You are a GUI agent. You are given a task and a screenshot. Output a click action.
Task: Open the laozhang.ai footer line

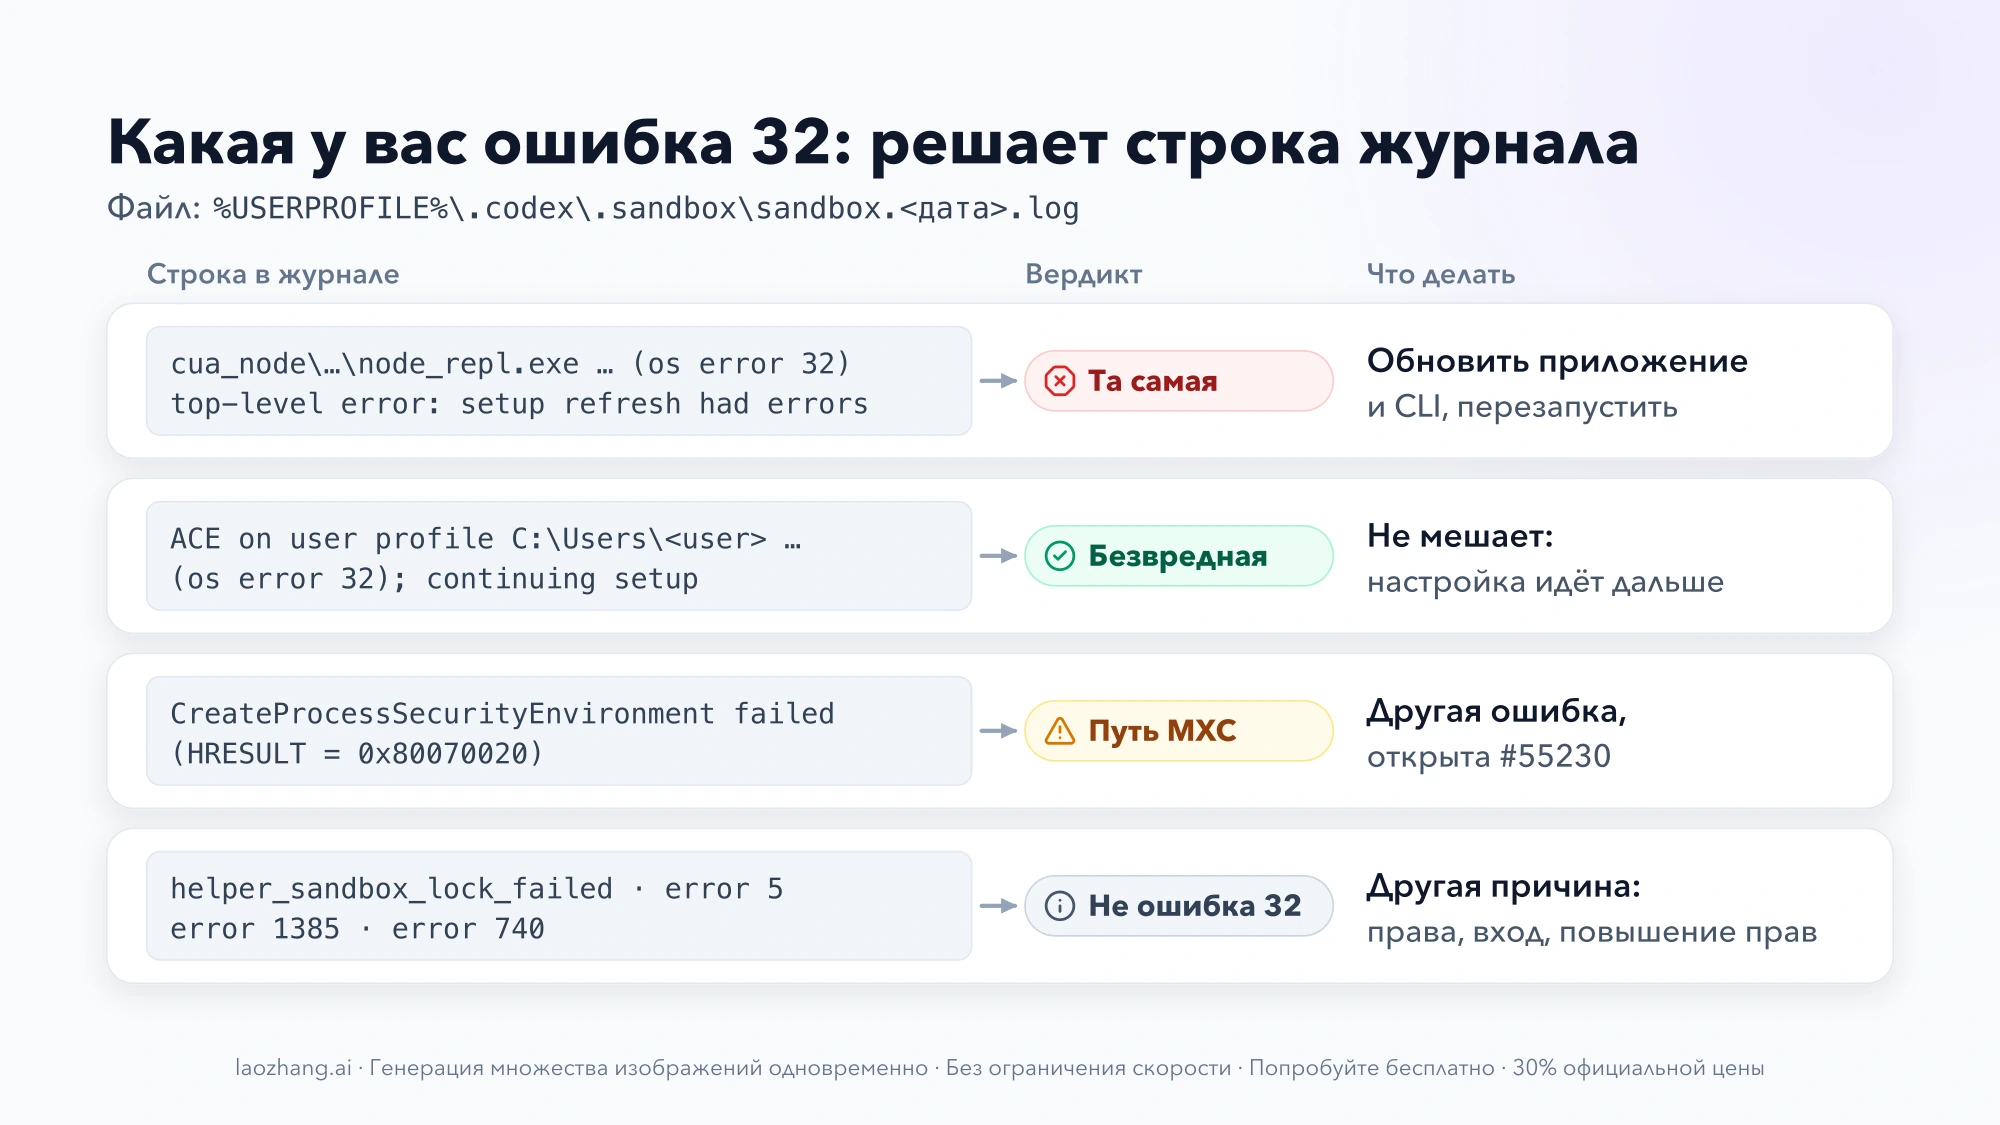click(1000, 1068)
